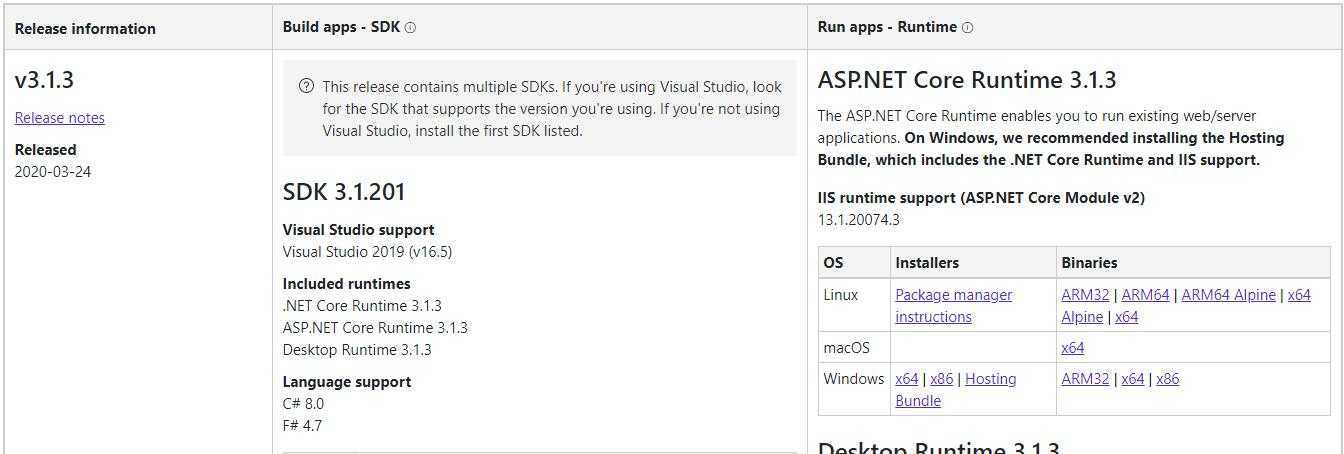Viewport: 1344px width, 454px height.
Task: Click the Linux row label
Action: 841,295
